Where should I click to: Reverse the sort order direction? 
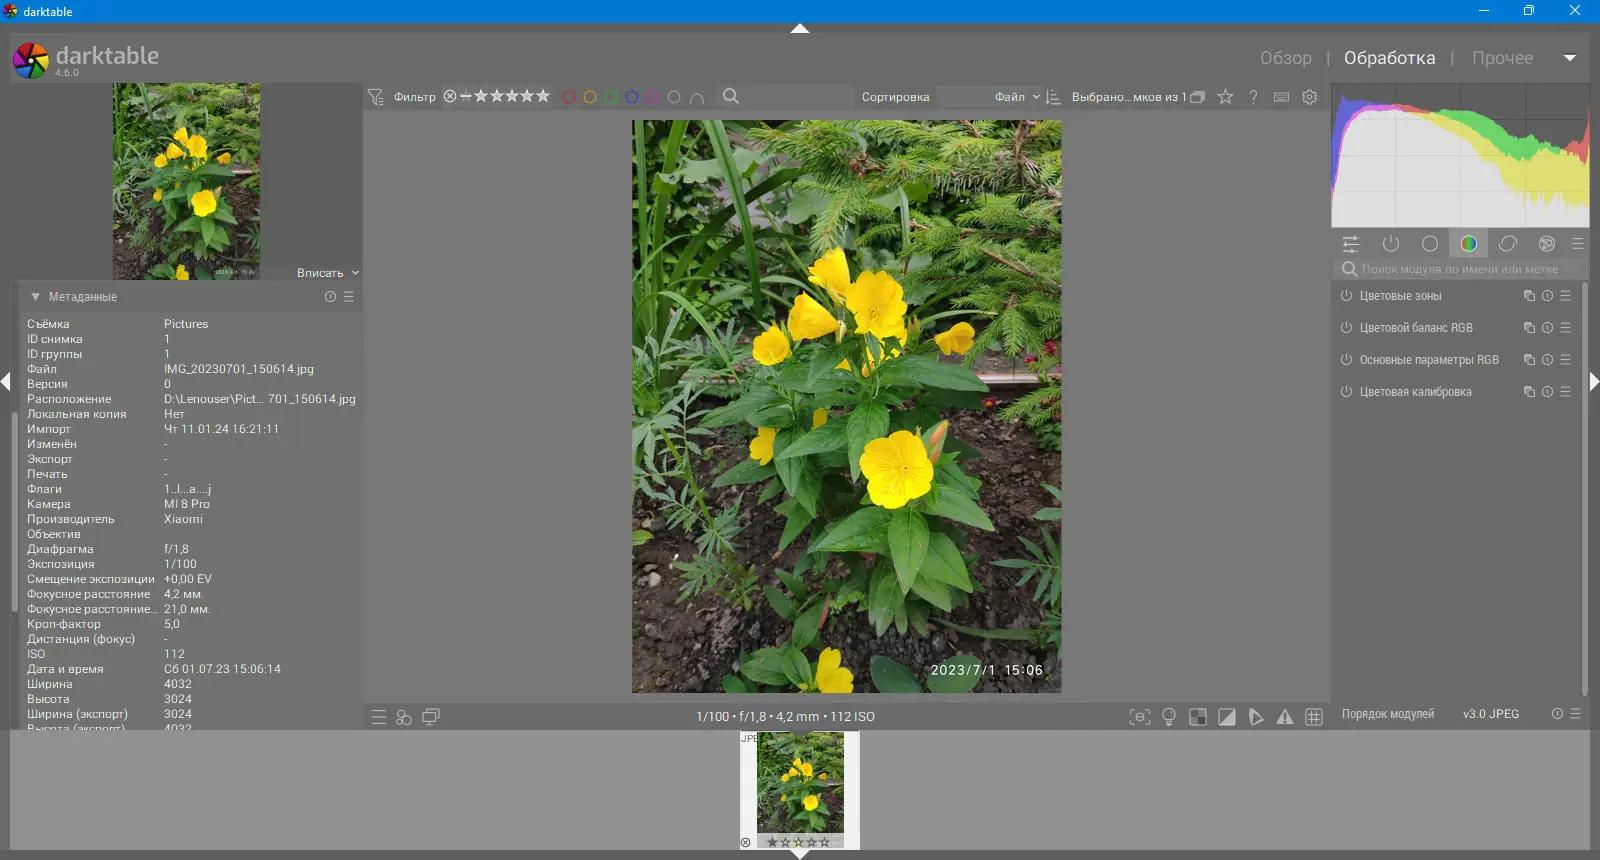point(1053,97)
